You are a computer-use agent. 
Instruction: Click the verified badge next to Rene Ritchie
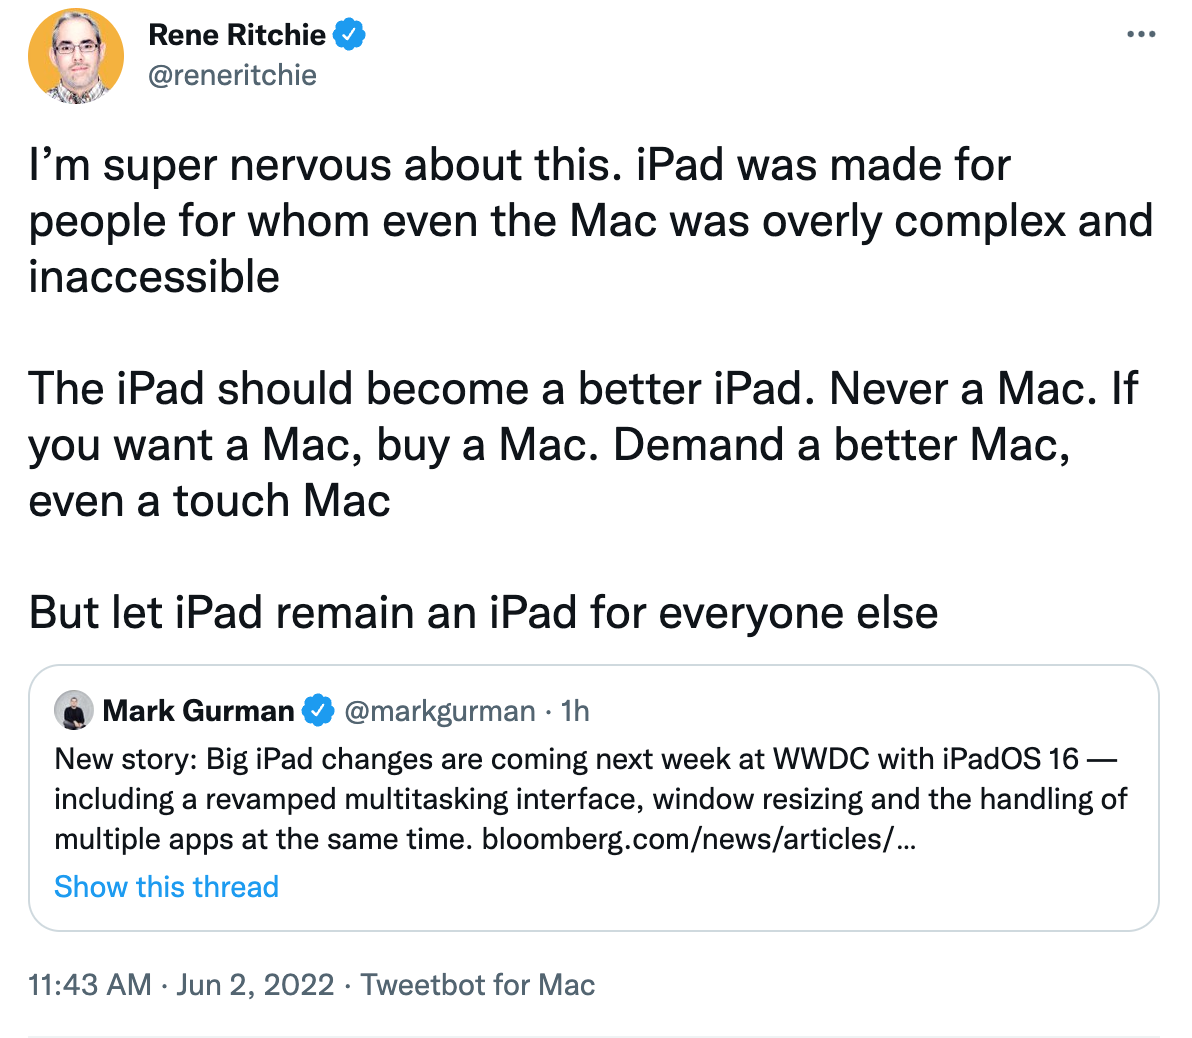pyautogui.click(x=349, y=33)
